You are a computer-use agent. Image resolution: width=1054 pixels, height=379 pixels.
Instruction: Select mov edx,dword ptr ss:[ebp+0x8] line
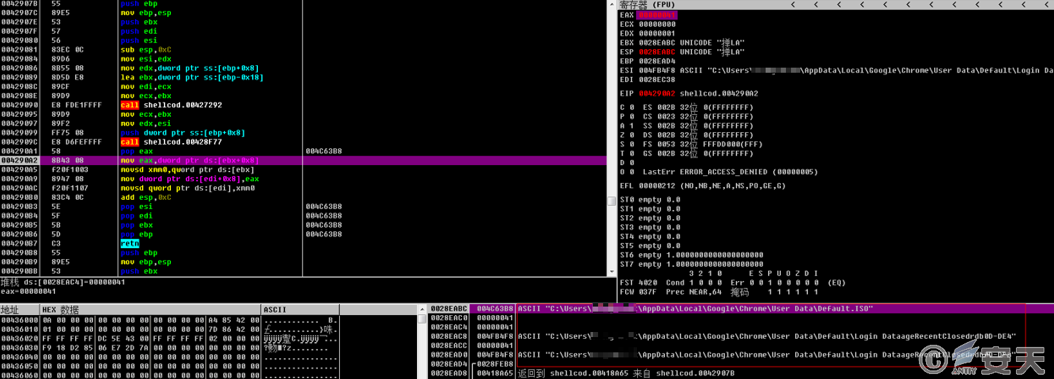click(x=190, y=68)
